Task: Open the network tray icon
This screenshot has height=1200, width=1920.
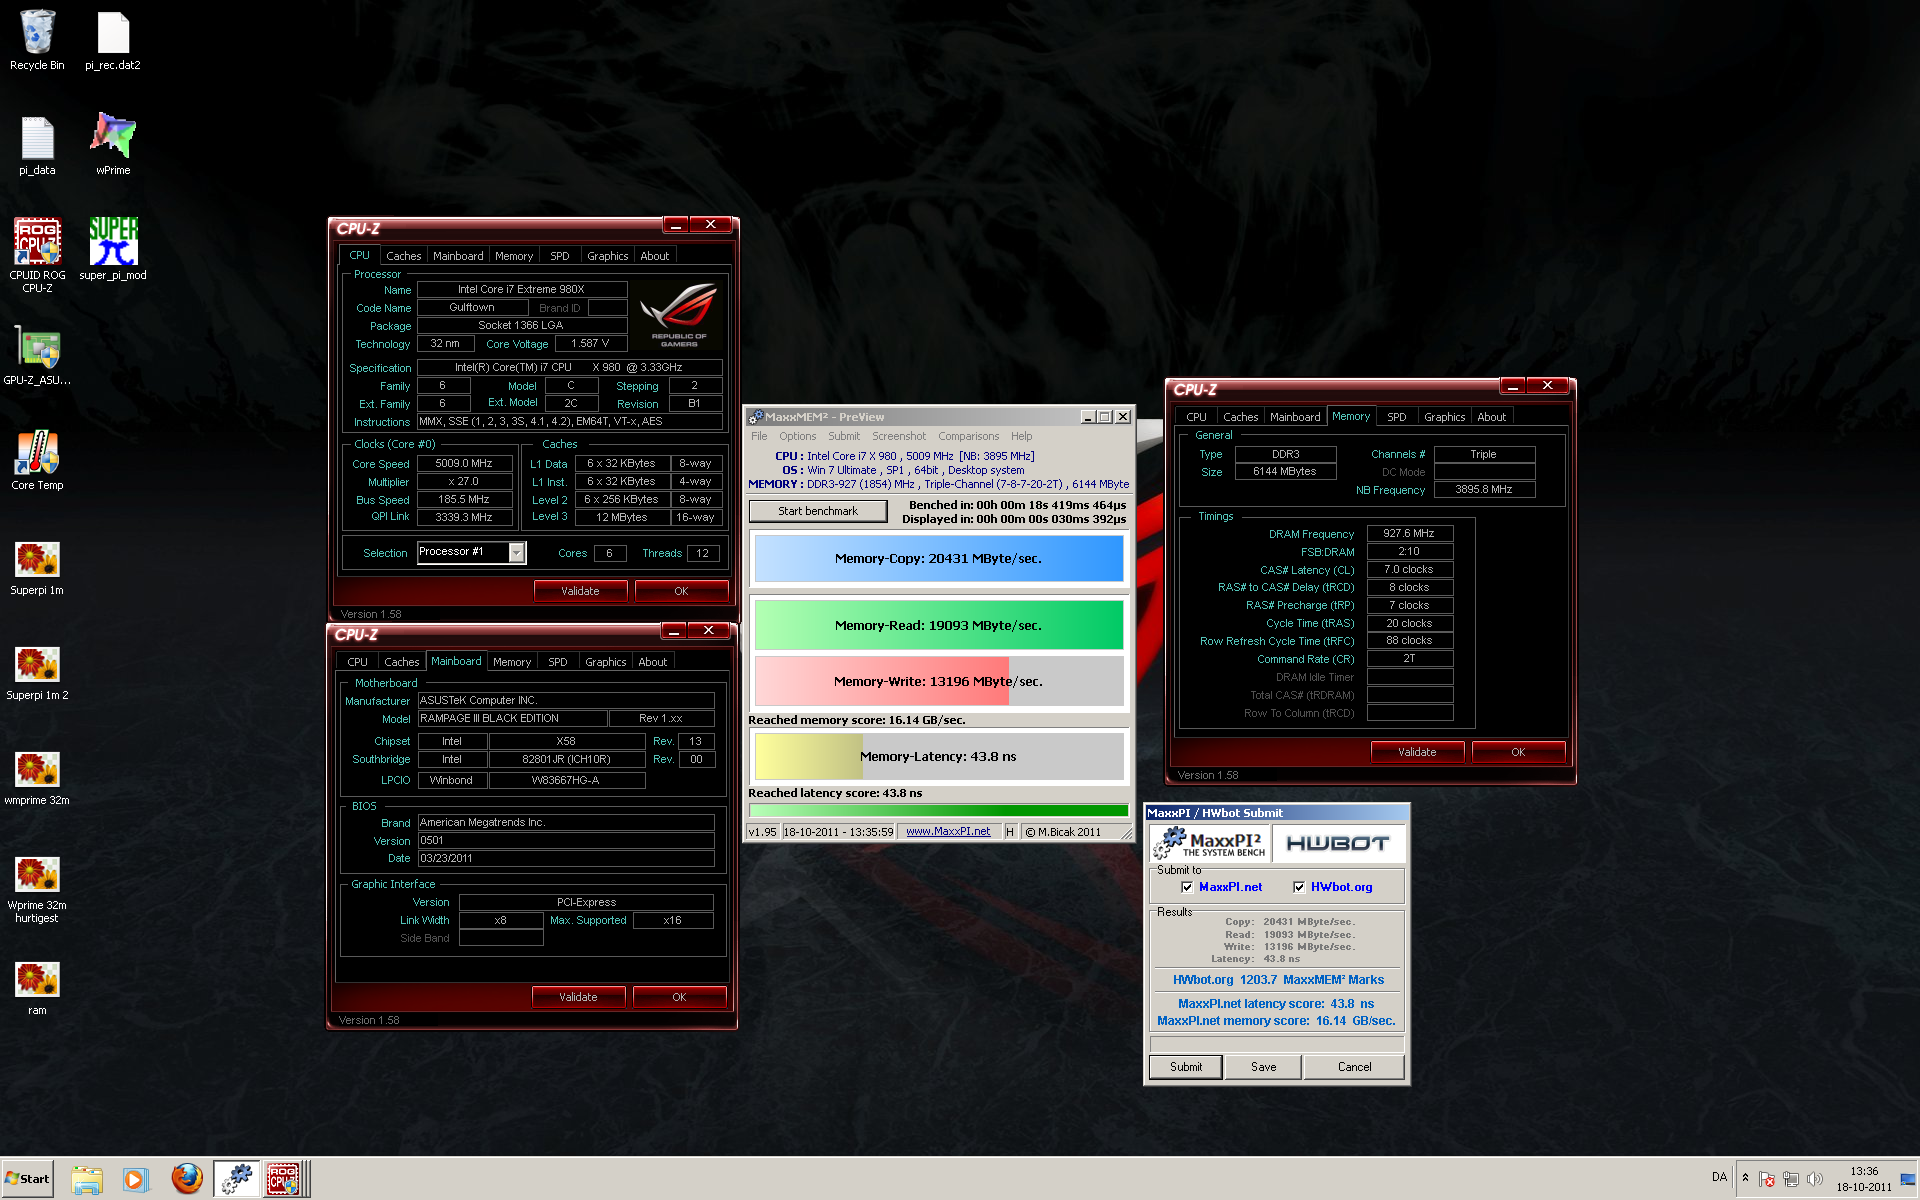Action: pyautogui.click(x=1790, y=1179)
